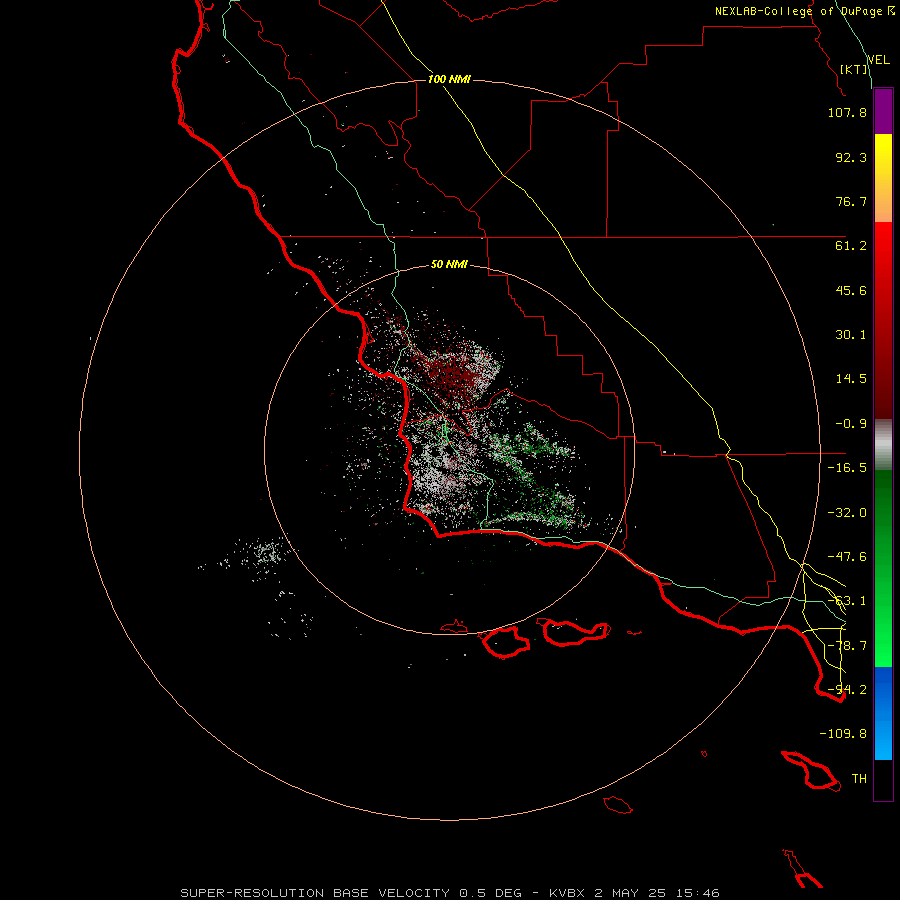Click the 92.3 velocity scale value

(x=851, y=157)
